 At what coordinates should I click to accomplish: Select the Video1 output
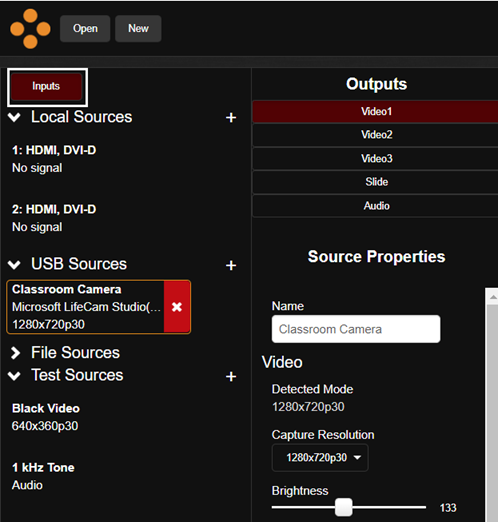coord(376,111)
